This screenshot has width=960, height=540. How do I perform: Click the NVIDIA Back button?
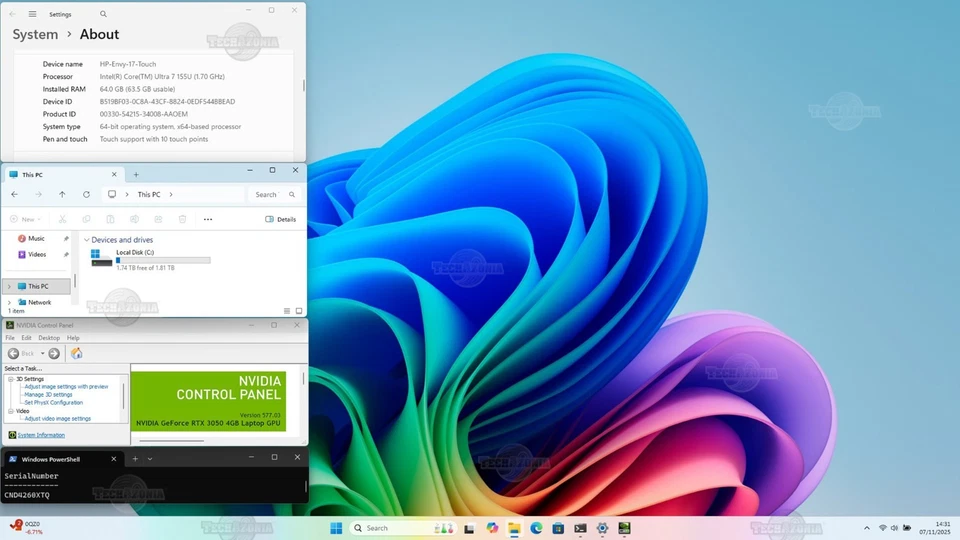[x=21, y=353]
